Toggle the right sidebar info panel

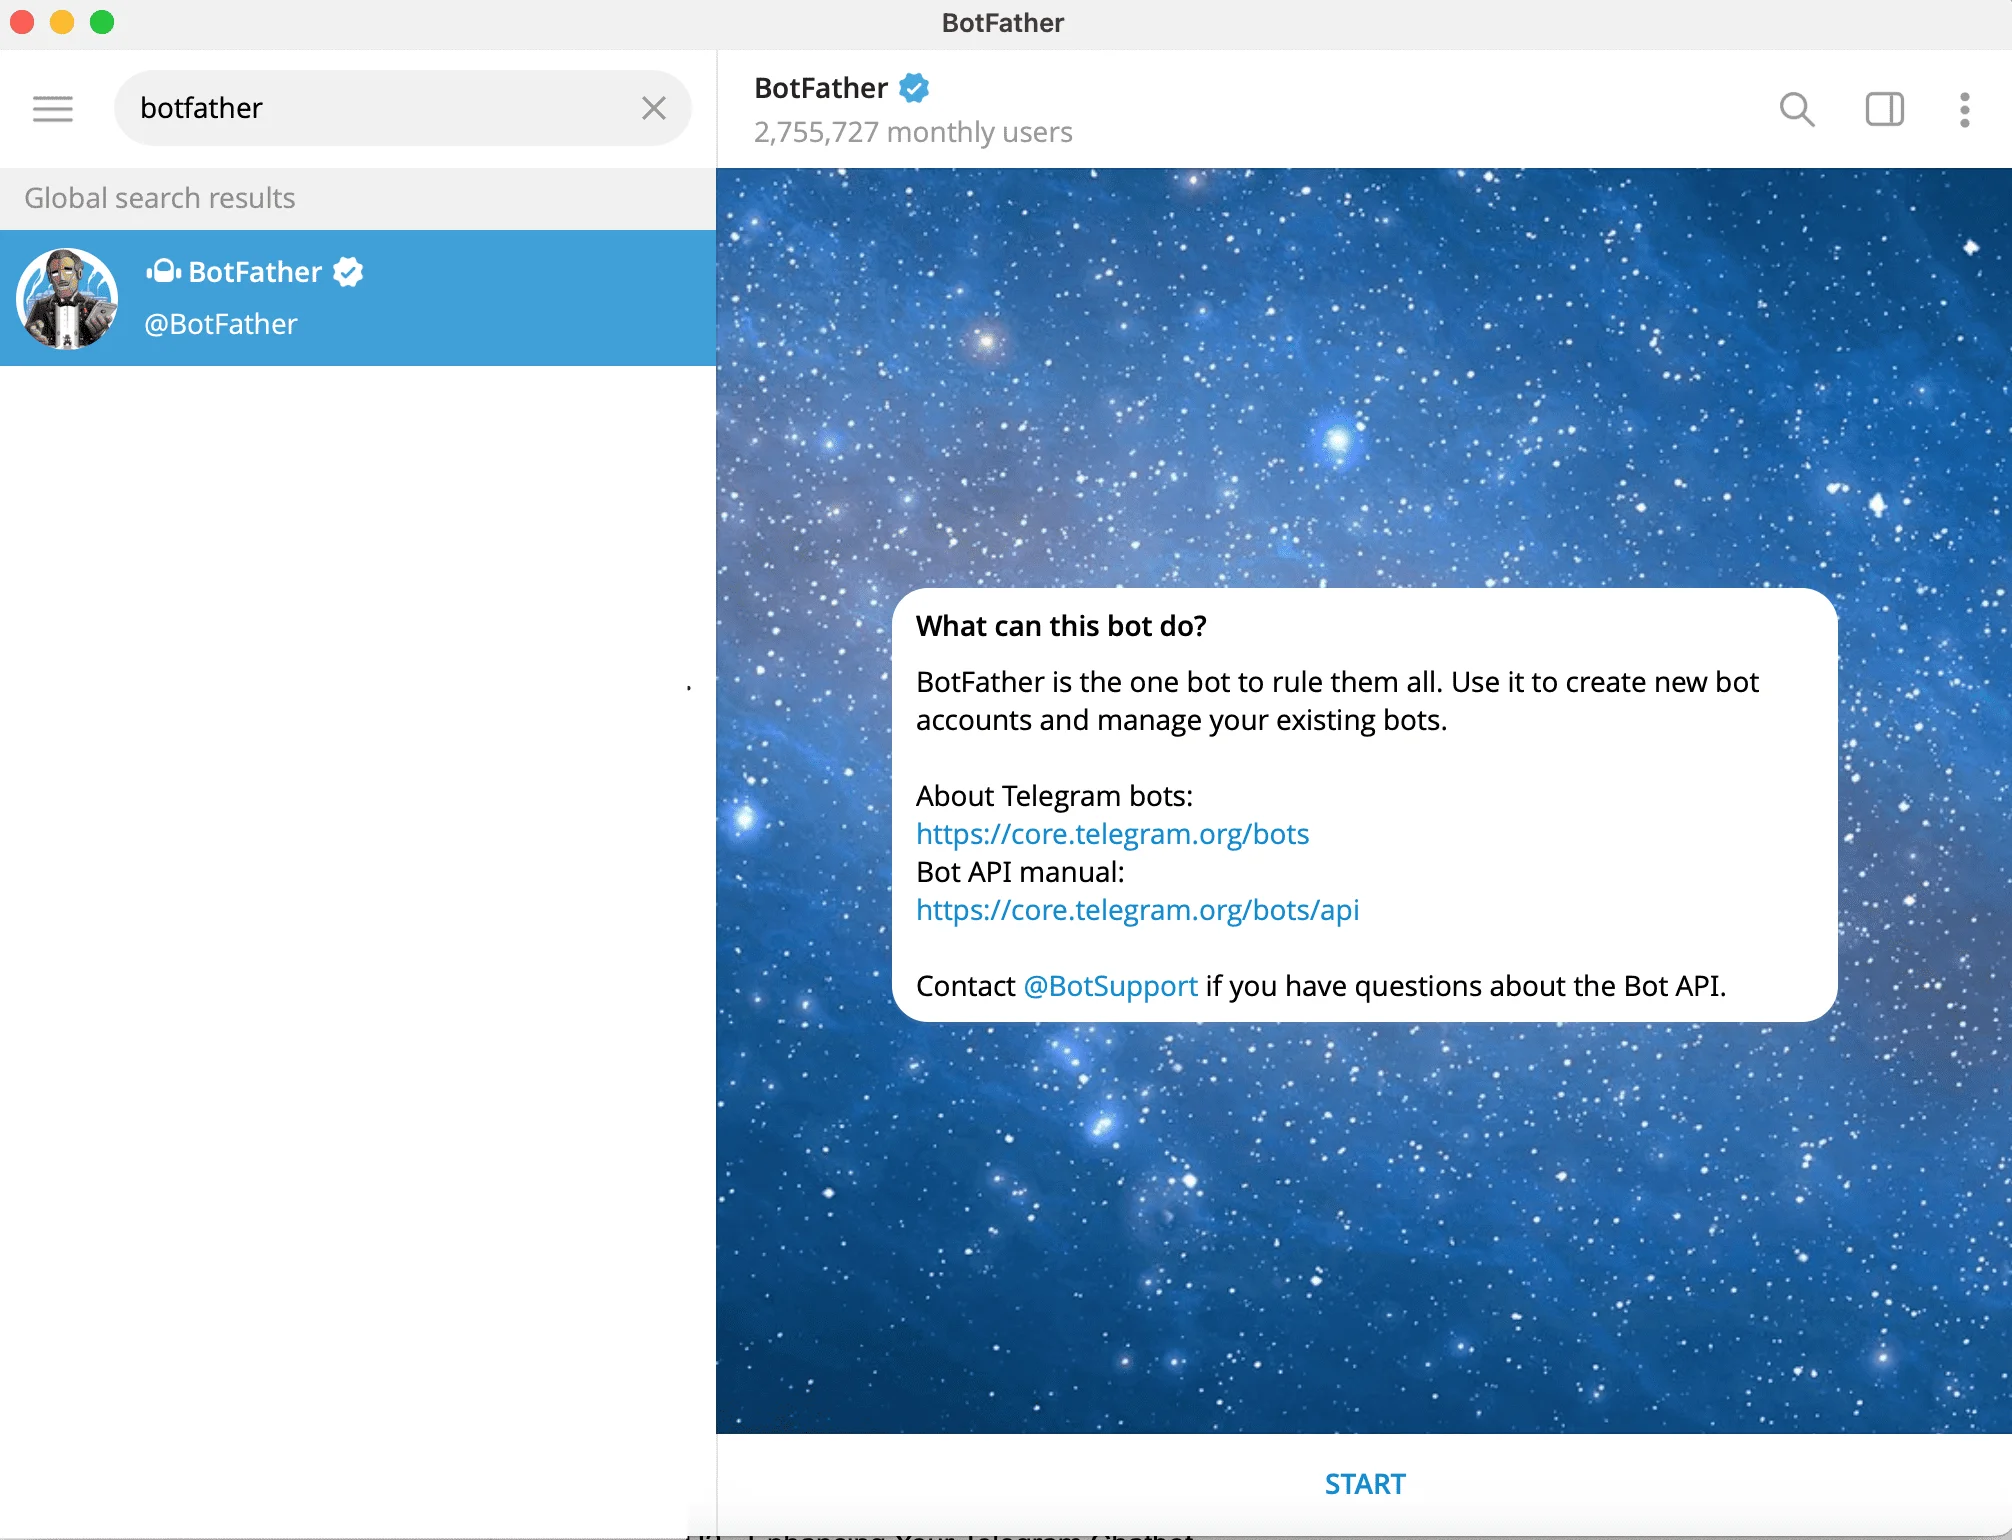[x=1884, y=109]
